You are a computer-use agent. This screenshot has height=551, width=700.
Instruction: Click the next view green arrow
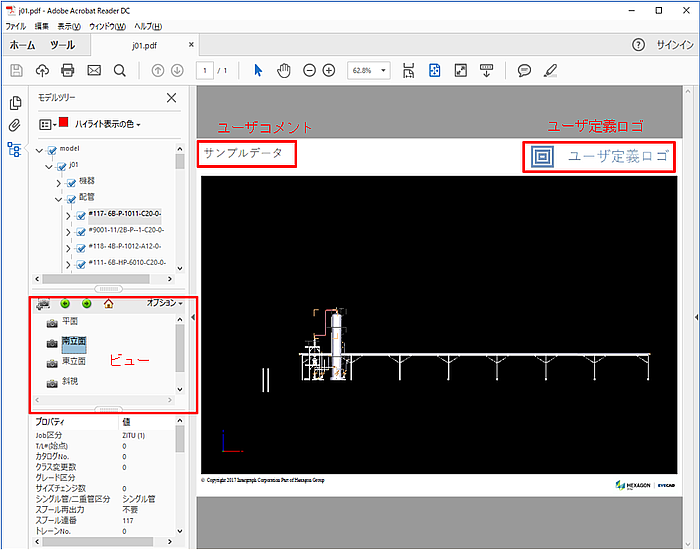point(87,304)
